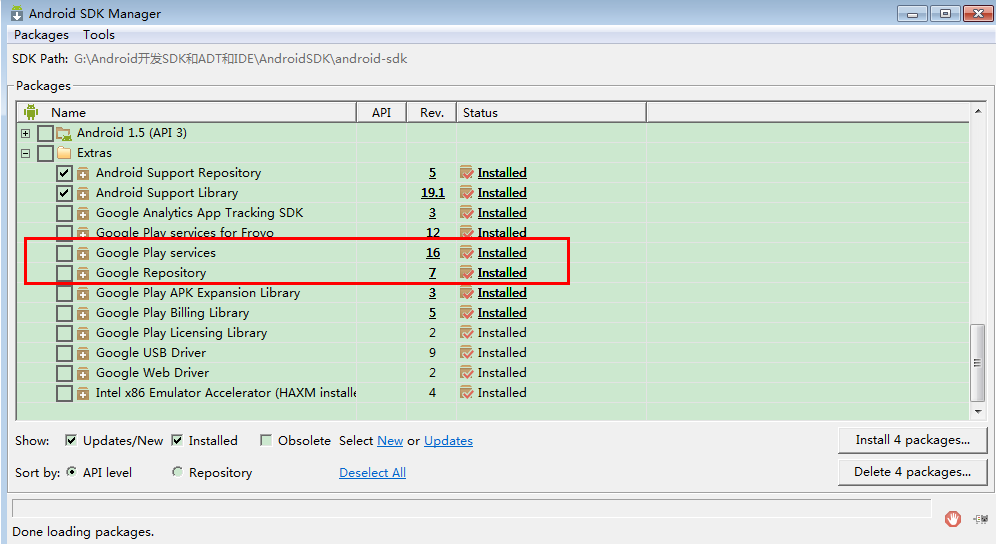Click the package list scrollbar down arrow
996x544 pixels.
point(978,412)
